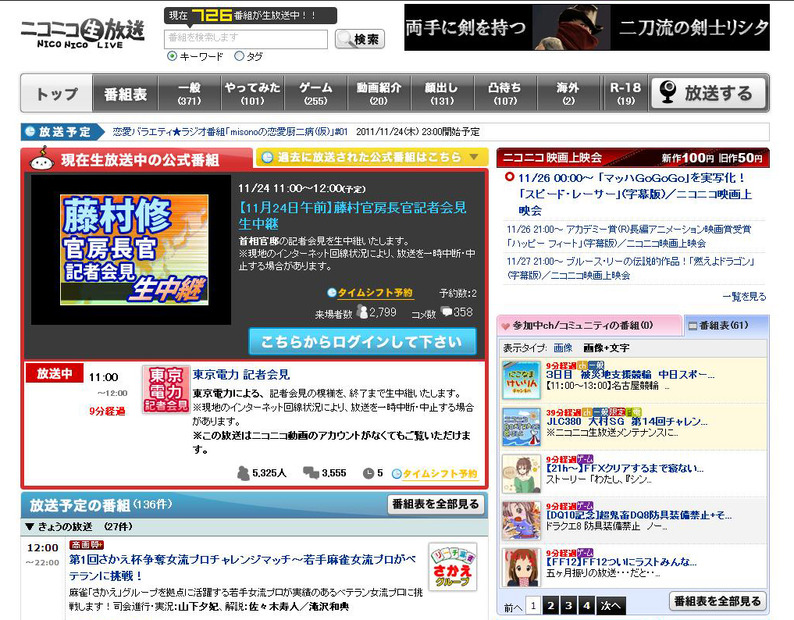Click the 番組を検索します search input field
Viewport: 794px width, 620px height.
(x=246, y=38)
